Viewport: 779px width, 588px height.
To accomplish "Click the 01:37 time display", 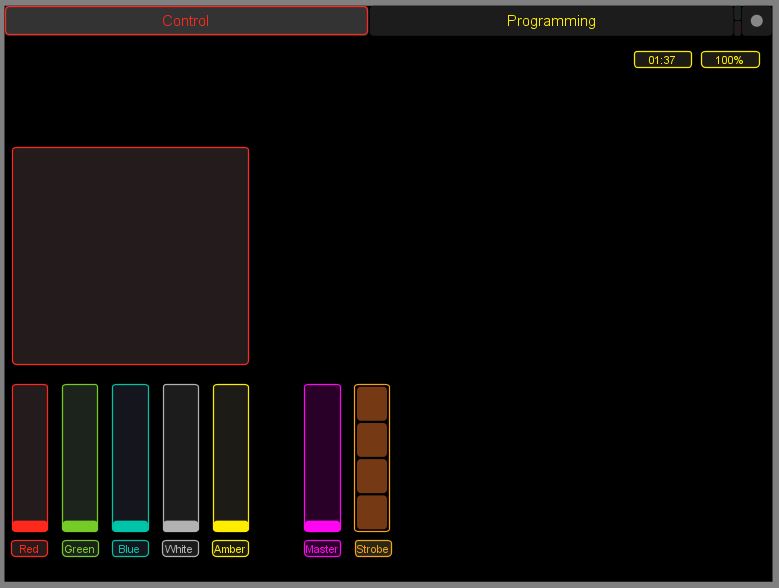I will [663, 60].
